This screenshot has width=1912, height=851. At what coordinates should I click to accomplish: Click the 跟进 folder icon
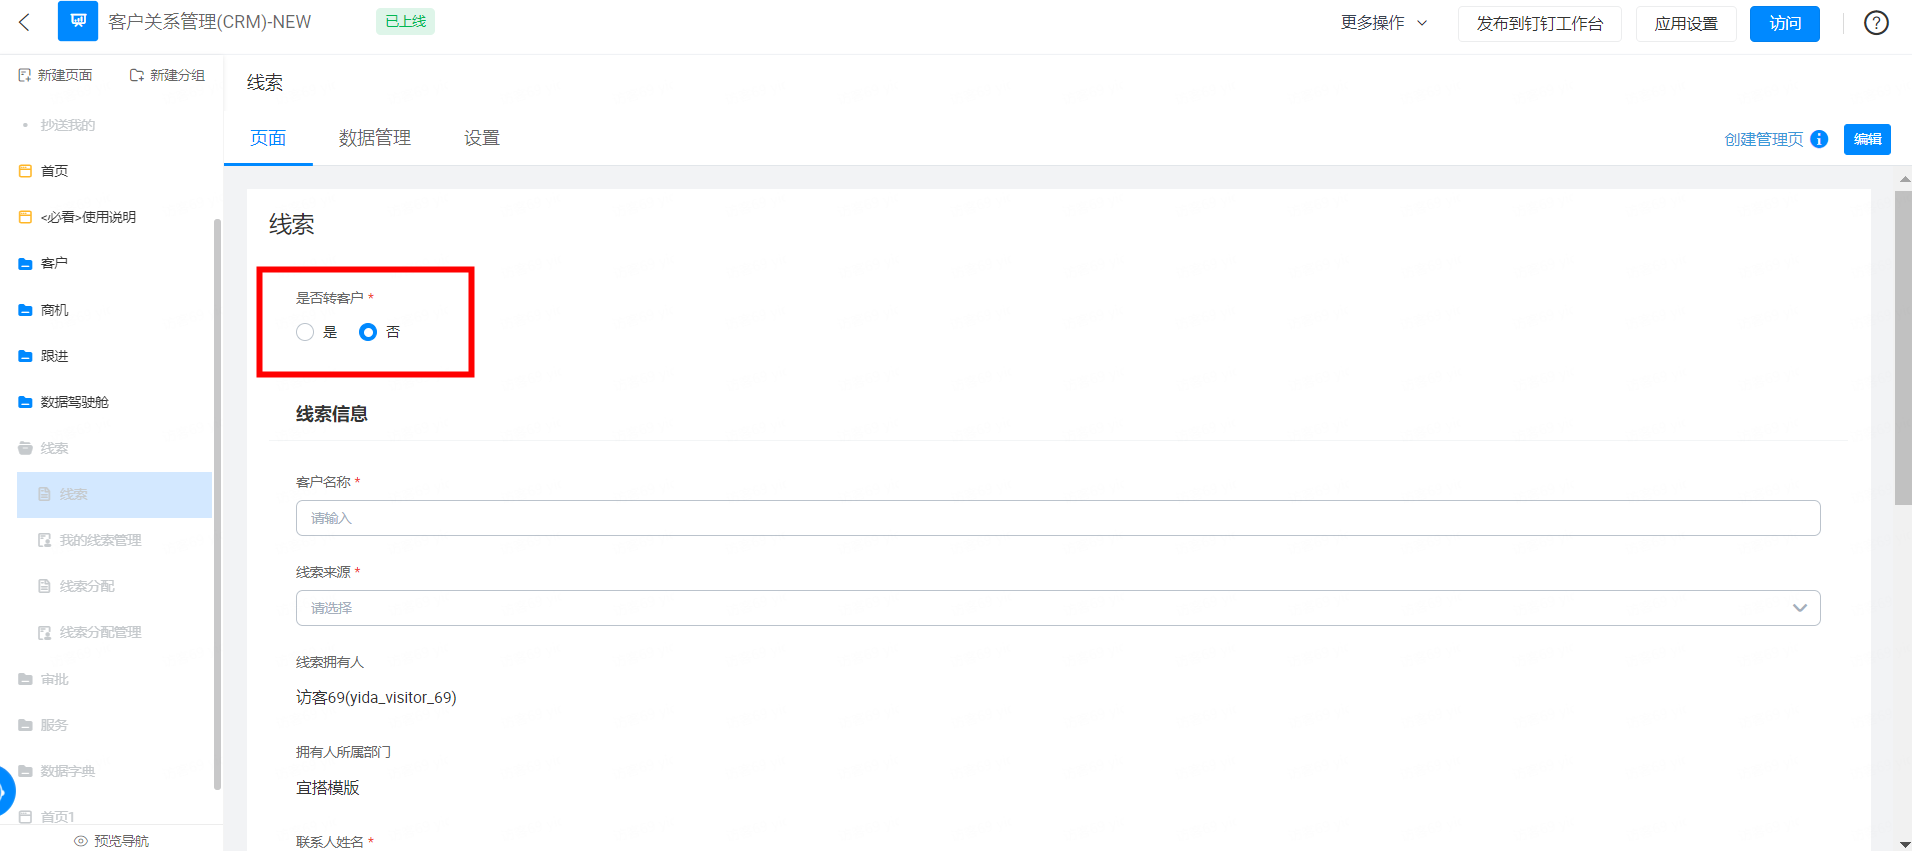click(x=26, y=356)
